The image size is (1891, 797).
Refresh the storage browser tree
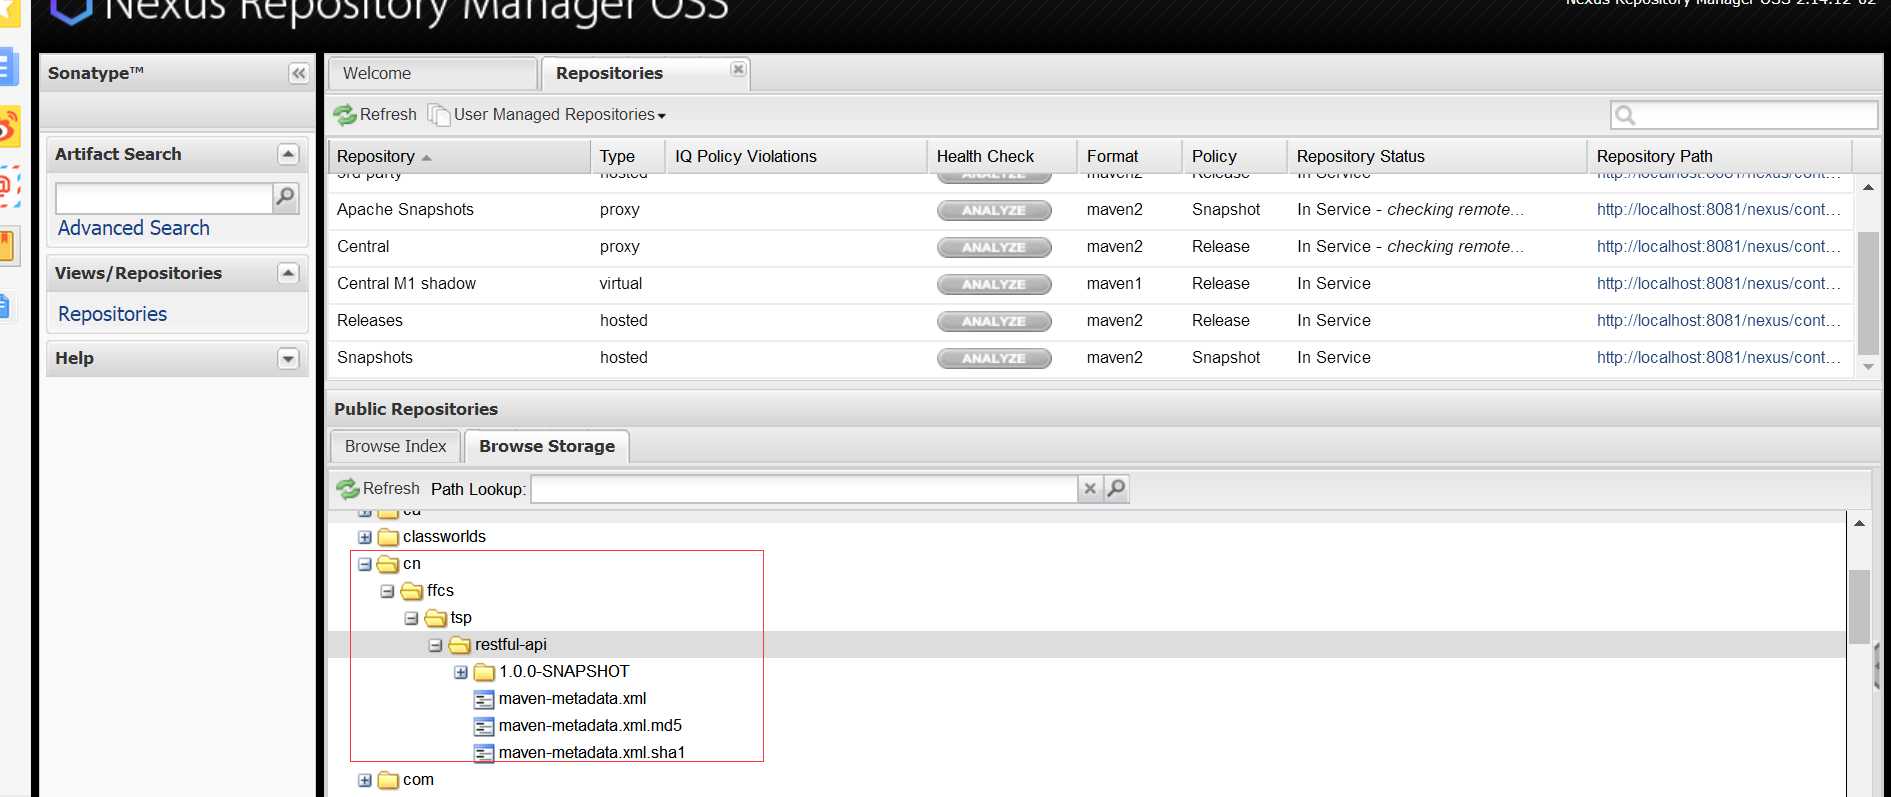(378, 488)
